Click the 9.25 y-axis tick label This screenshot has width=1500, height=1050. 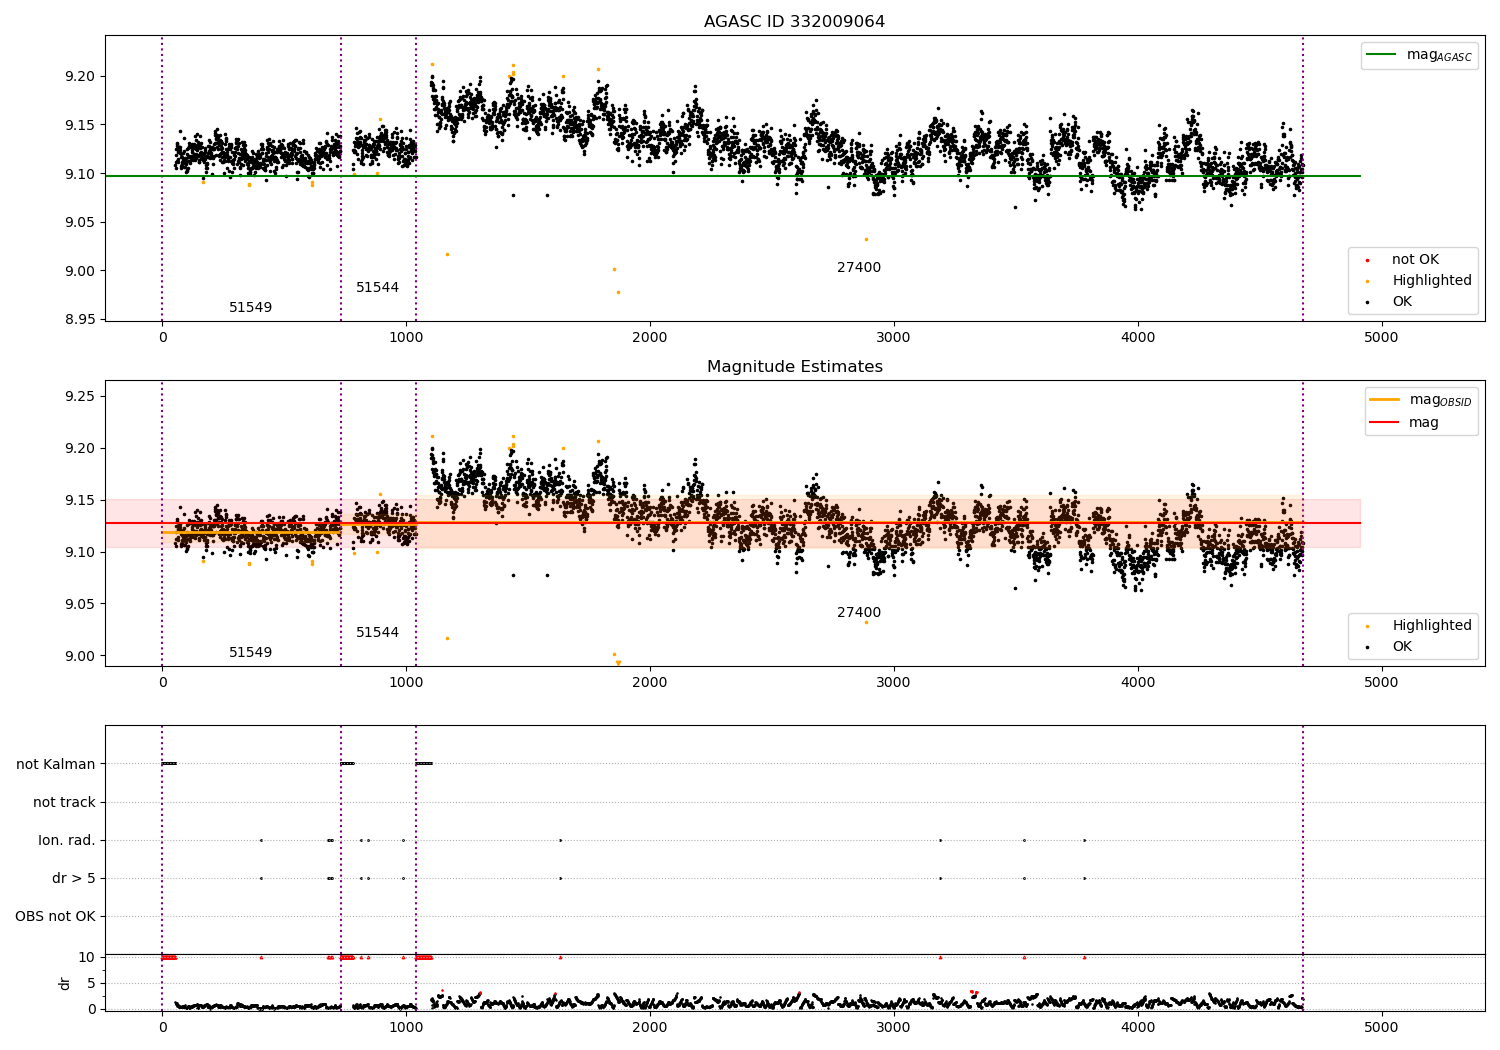pos(78,397)
